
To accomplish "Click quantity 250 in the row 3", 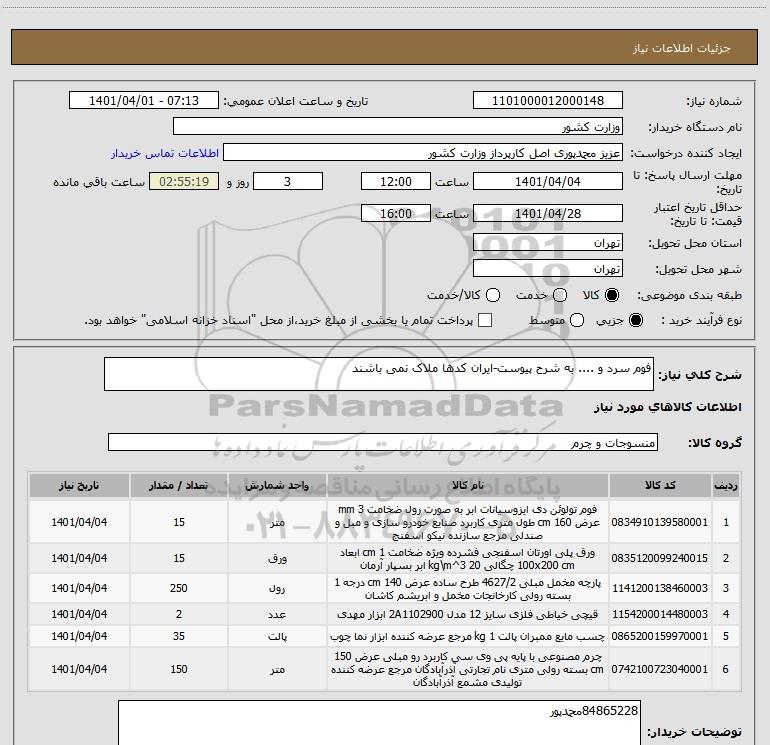I will pos(179,588).
